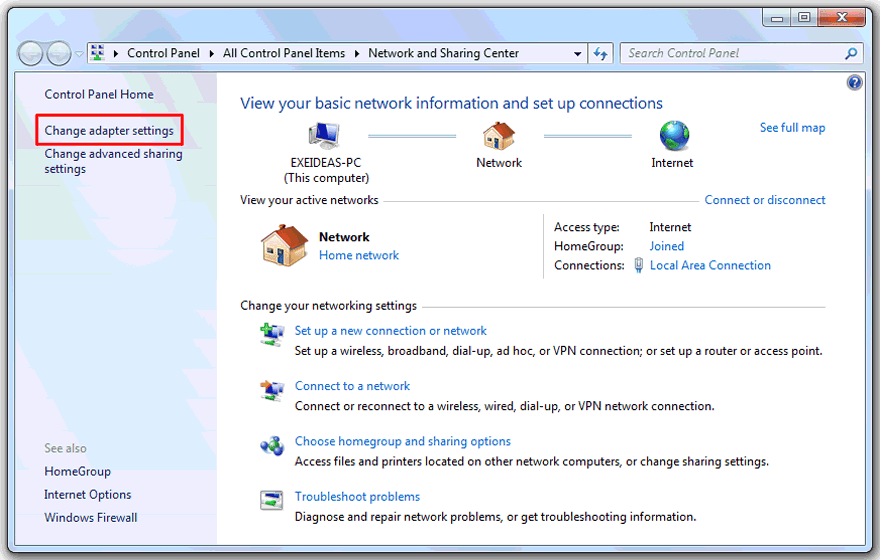Expand the arrow after Control Panel breadcrumb
This screenshot has height=560, width=880.
coord(212,54)
